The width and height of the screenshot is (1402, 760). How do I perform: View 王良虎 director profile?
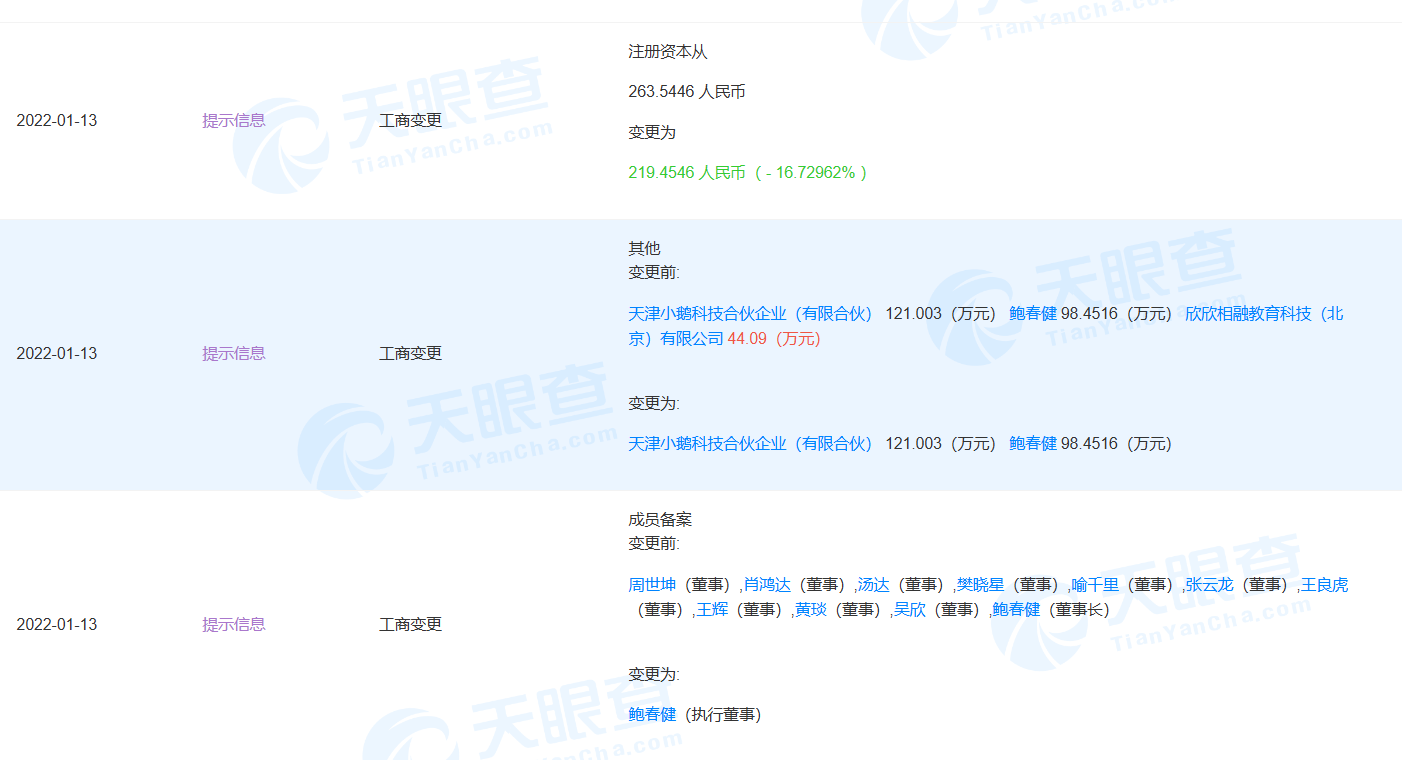click(1324, 585)
